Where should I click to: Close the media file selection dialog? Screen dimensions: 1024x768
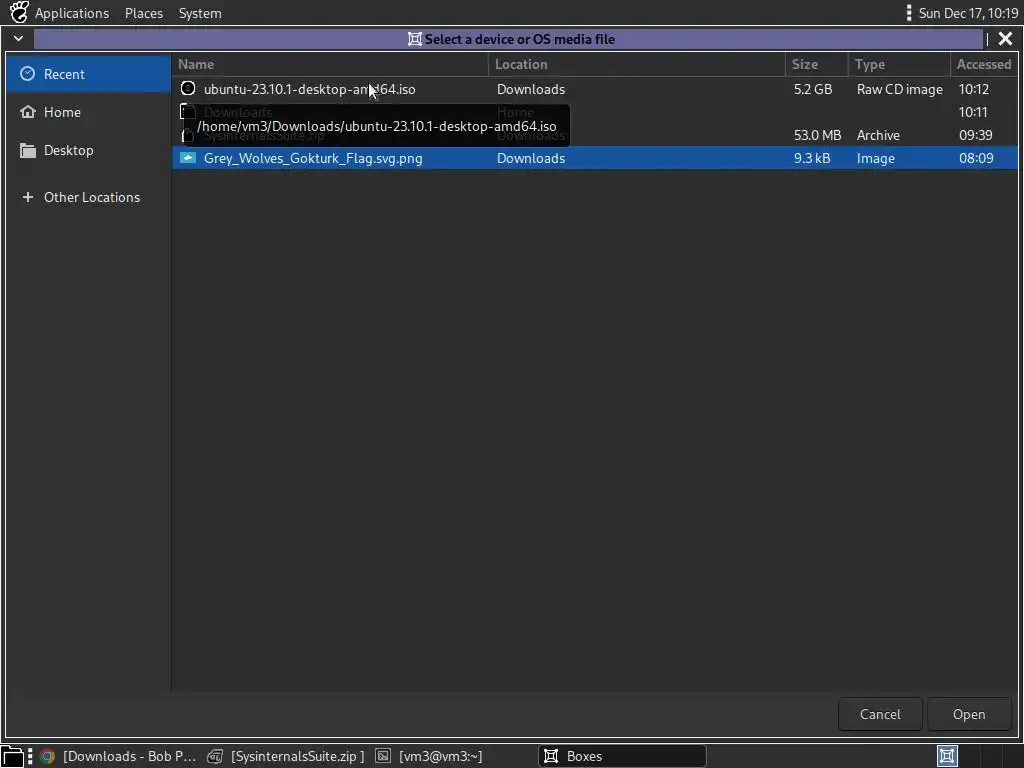pos(1006,39)
